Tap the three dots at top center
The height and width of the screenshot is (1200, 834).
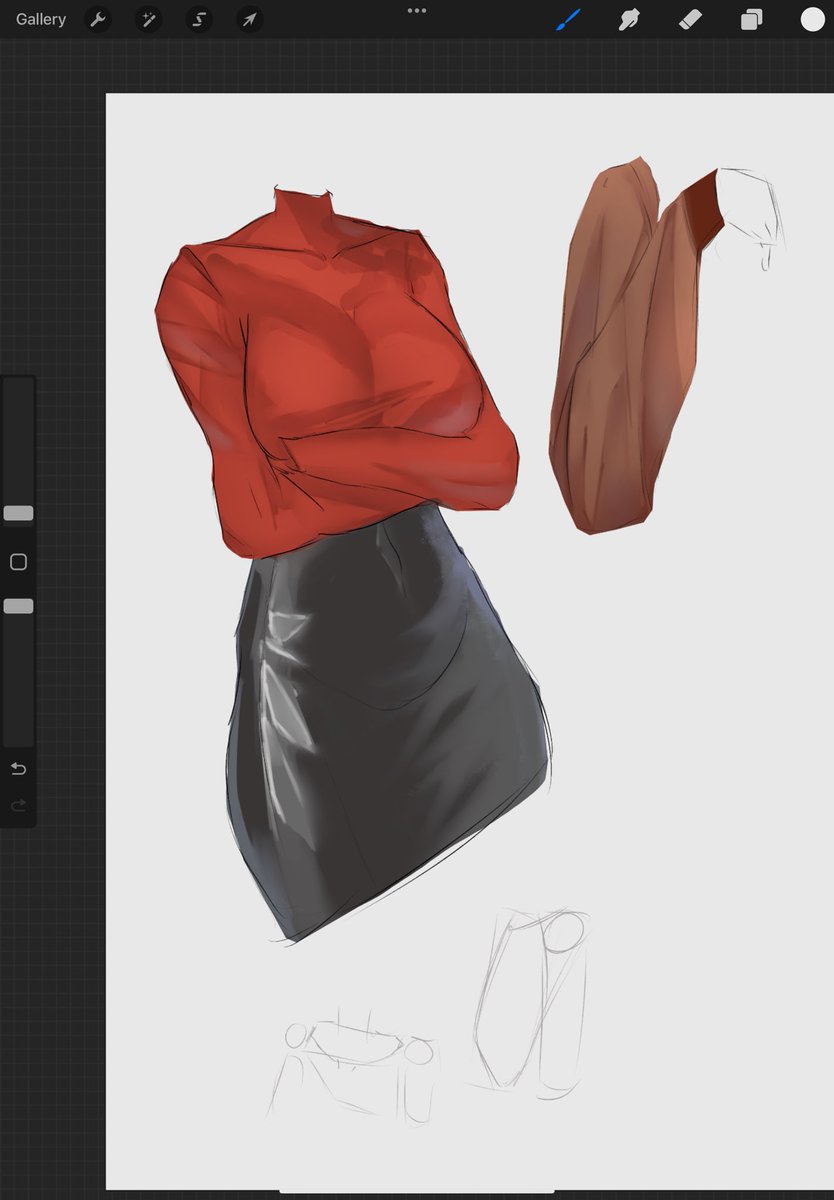pos(417,10)
